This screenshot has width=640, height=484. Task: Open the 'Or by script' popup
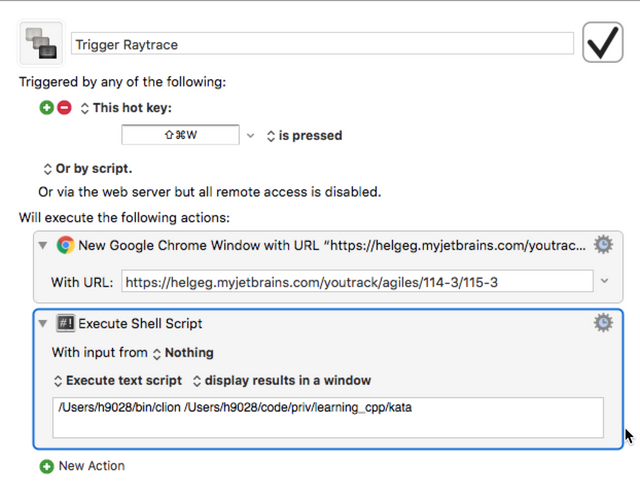[88, 169]
